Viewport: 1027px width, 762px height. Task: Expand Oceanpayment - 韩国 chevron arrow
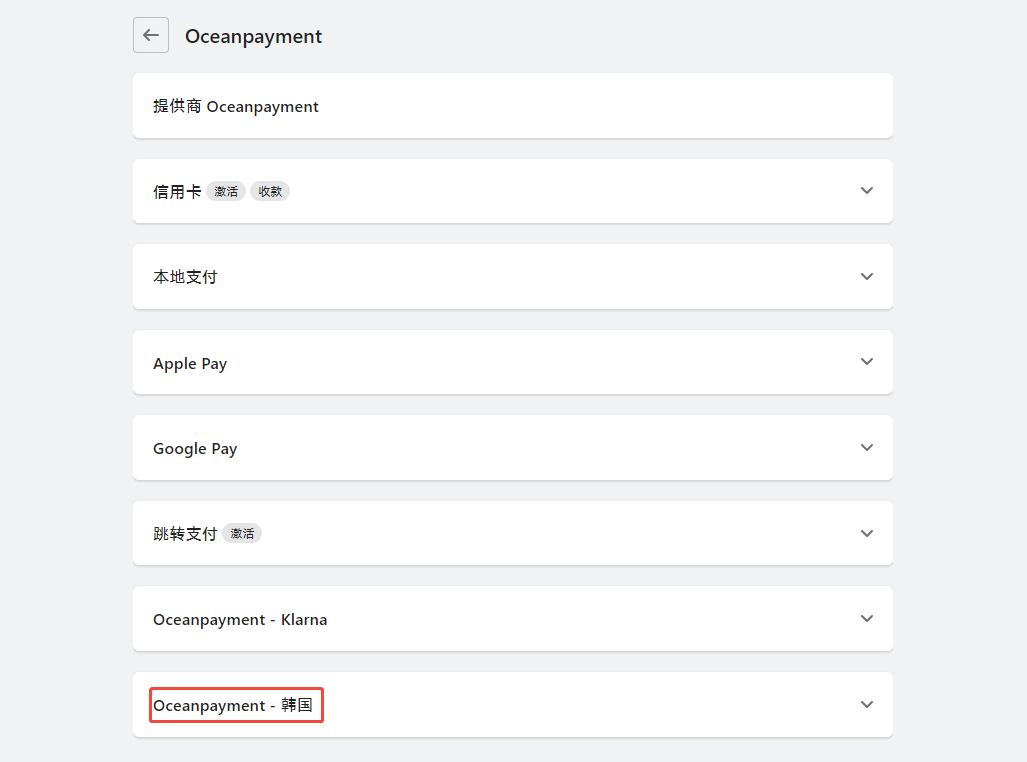tap(867, 704)
